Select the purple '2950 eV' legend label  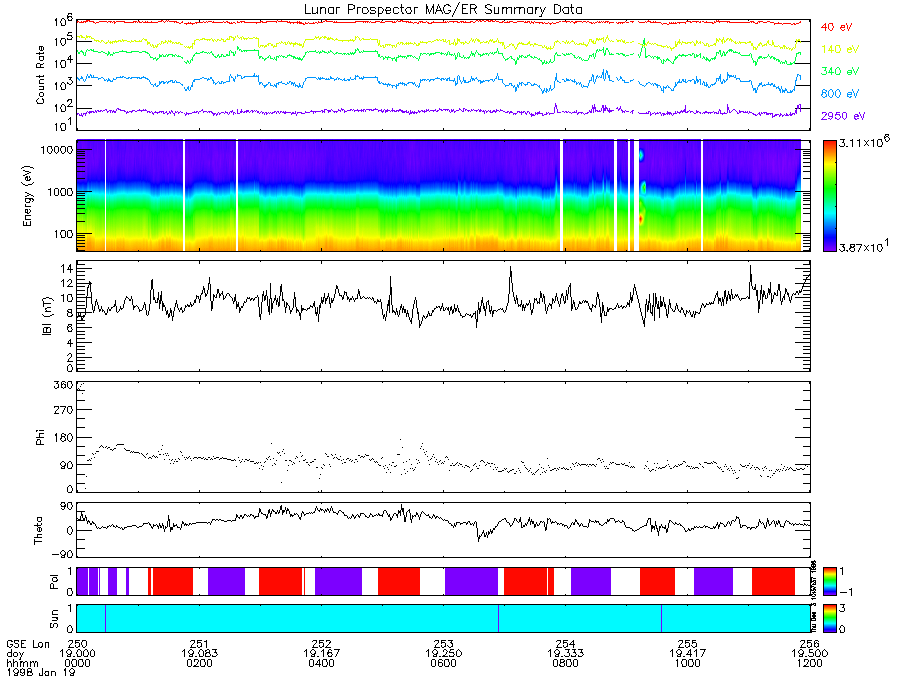(843, 116)
